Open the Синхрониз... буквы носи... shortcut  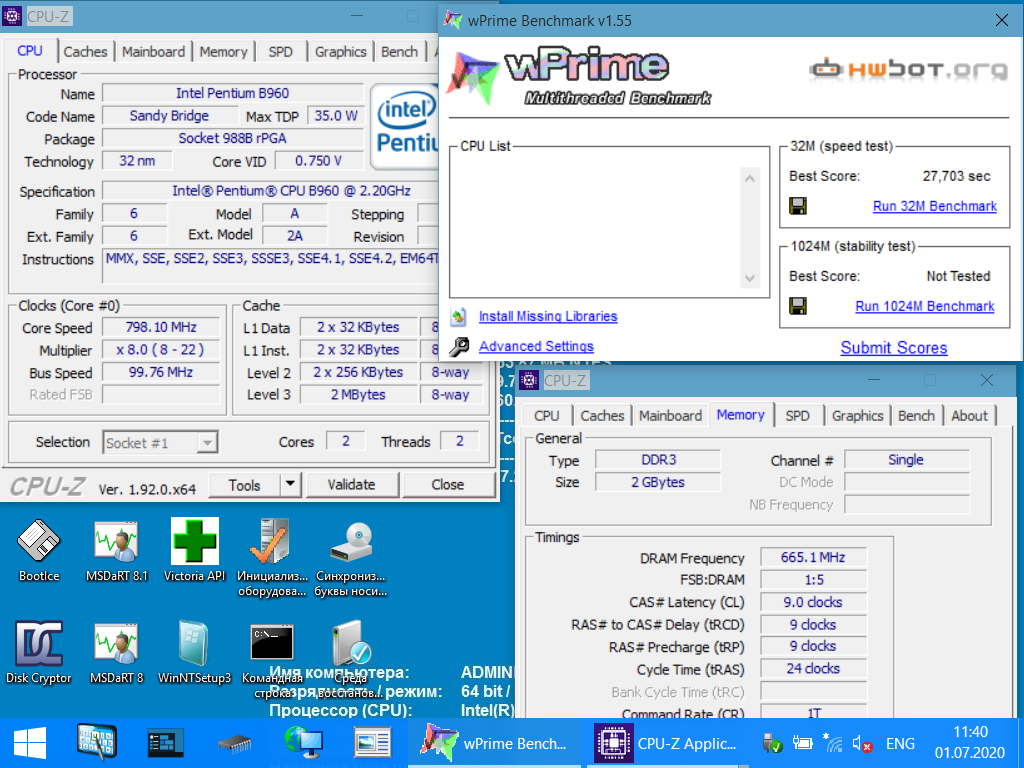(x=351, y=542)
